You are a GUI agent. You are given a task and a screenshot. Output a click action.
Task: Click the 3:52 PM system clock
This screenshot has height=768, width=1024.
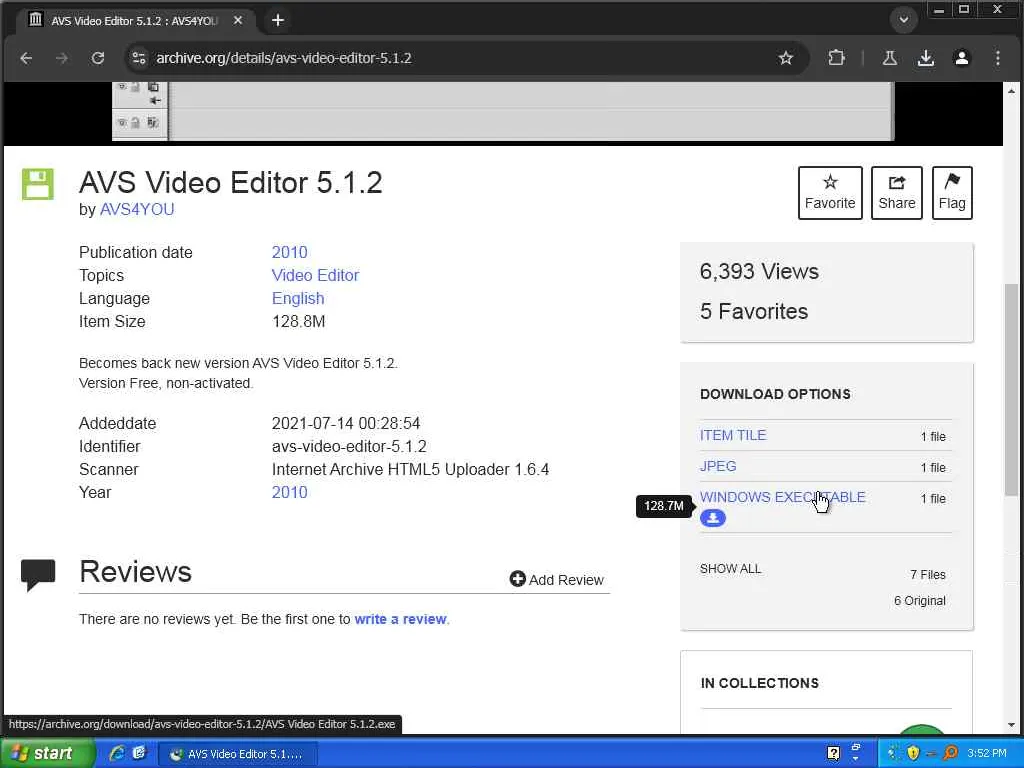pyautogui.click(x=987, y=753)
